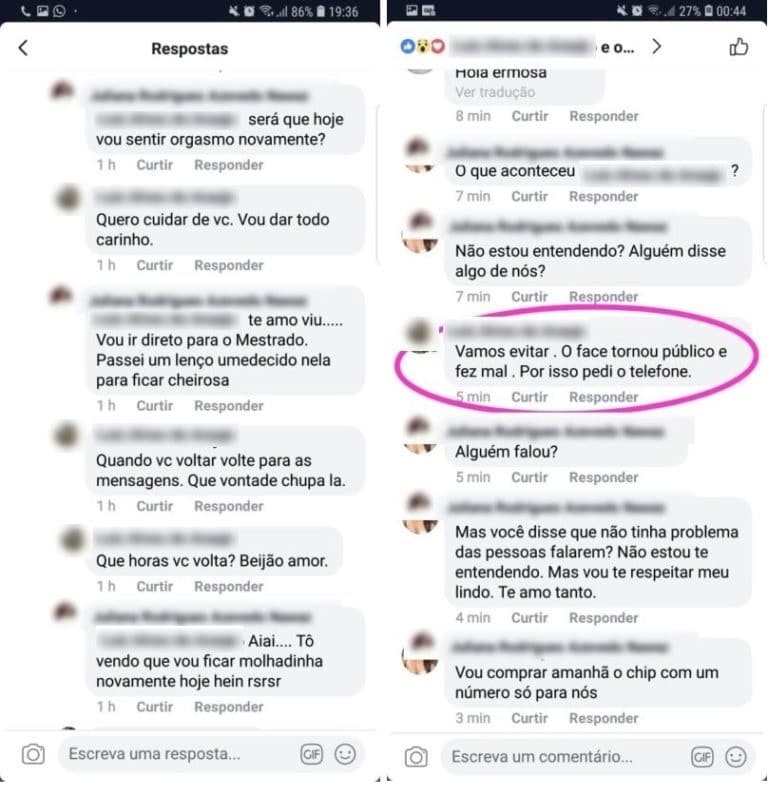Click Curtir under 'Quero cuidar de vc' comment
This screenshot has height=796, width=768.
coord(155,265)
